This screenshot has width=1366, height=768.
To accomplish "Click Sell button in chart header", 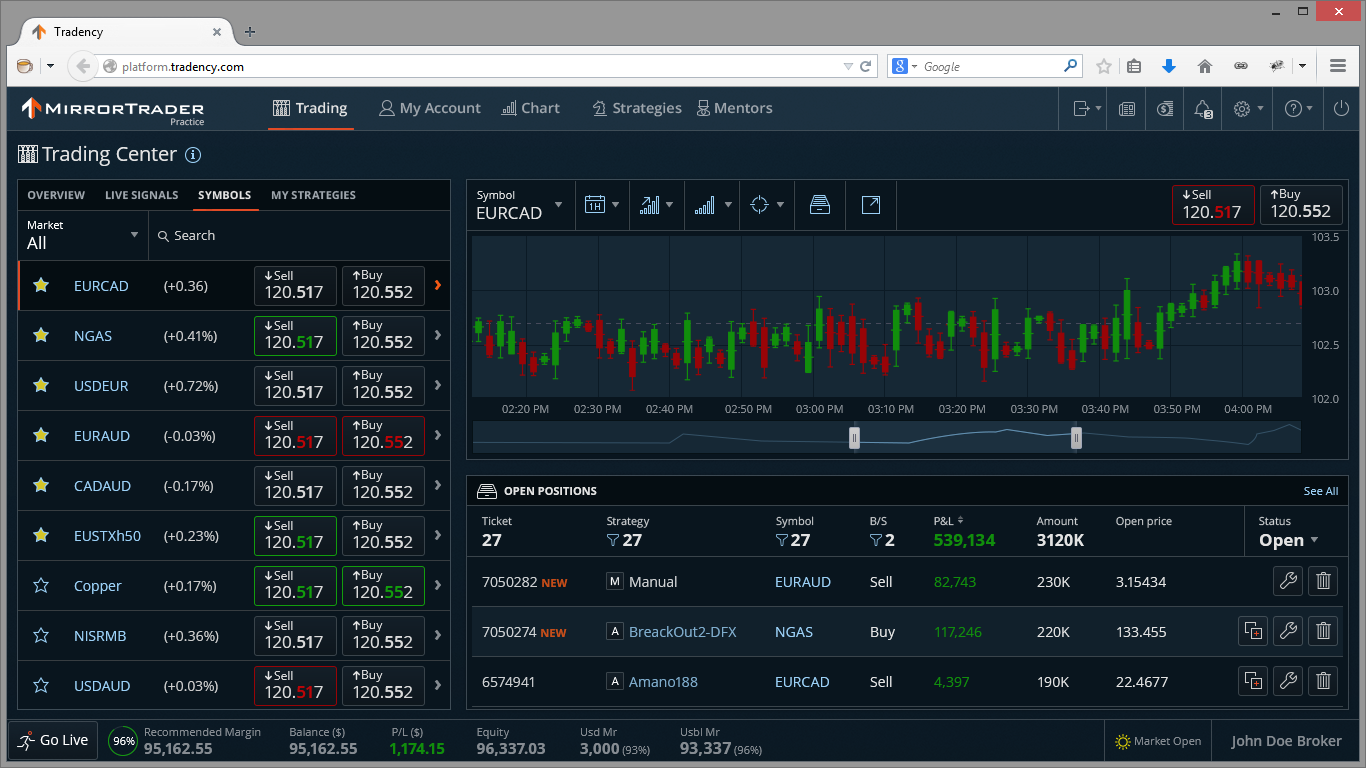I will [x=1213, y=204].
